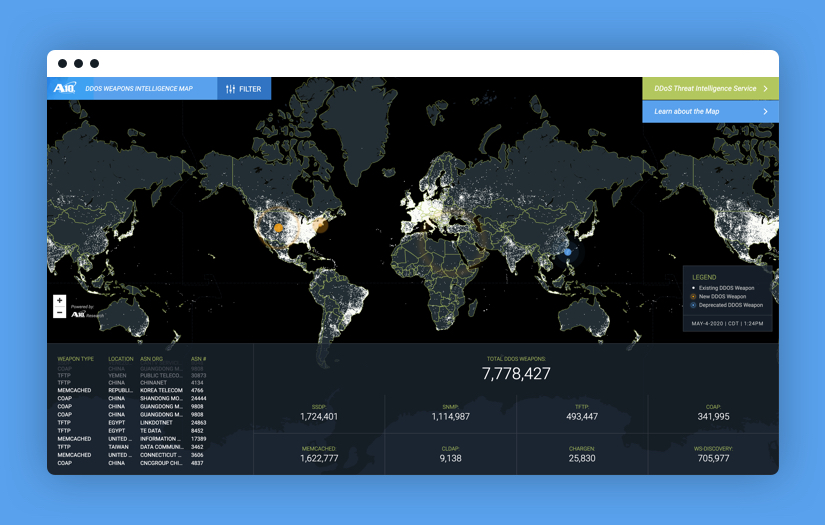Select the CONNECTICUT ... row entry
Screen dimensions: 825x525
(160, 455)
